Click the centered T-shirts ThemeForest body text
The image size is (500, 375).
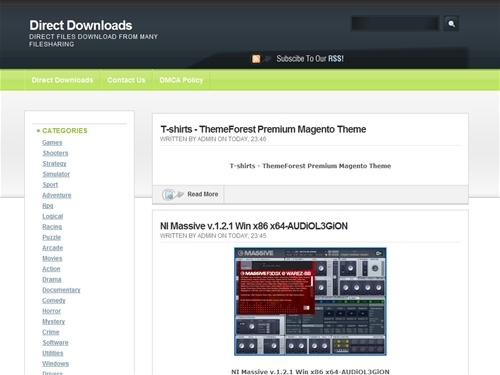[x=310, y=166]
